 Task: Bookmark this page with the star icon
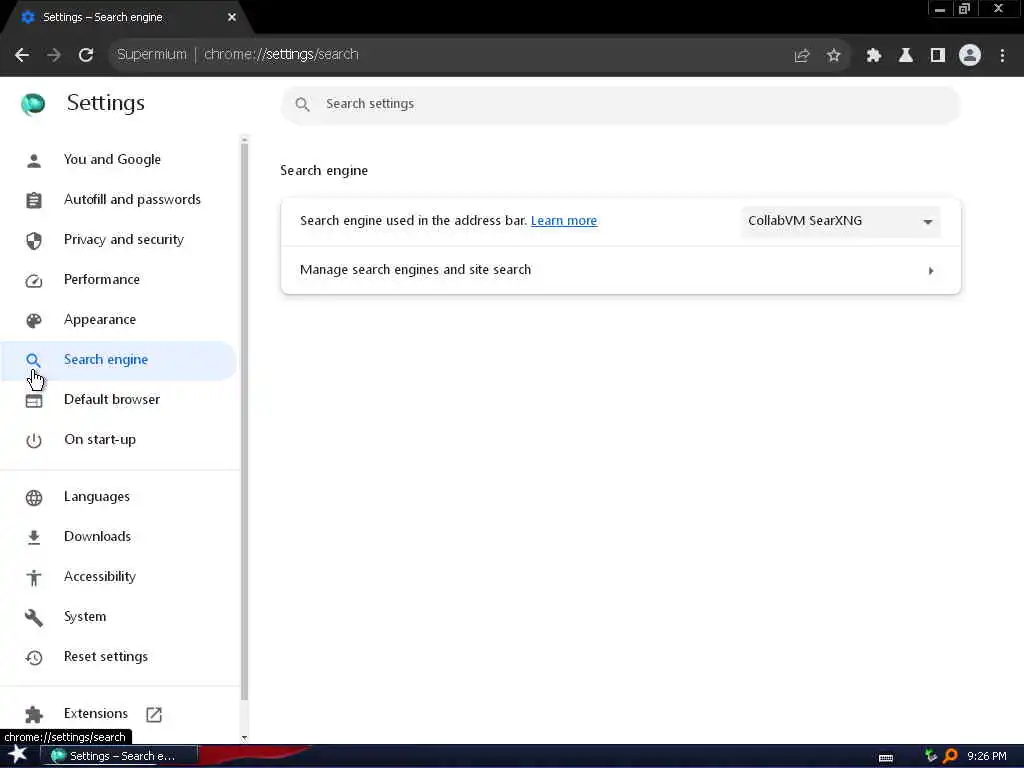(x=833, y=56)
